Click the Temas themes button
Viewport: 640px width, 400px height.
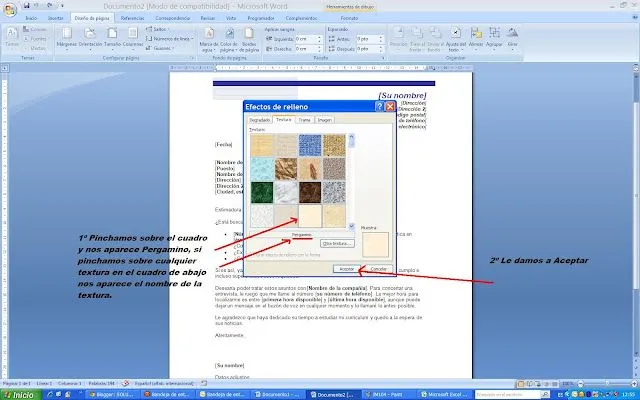(12, 38)
